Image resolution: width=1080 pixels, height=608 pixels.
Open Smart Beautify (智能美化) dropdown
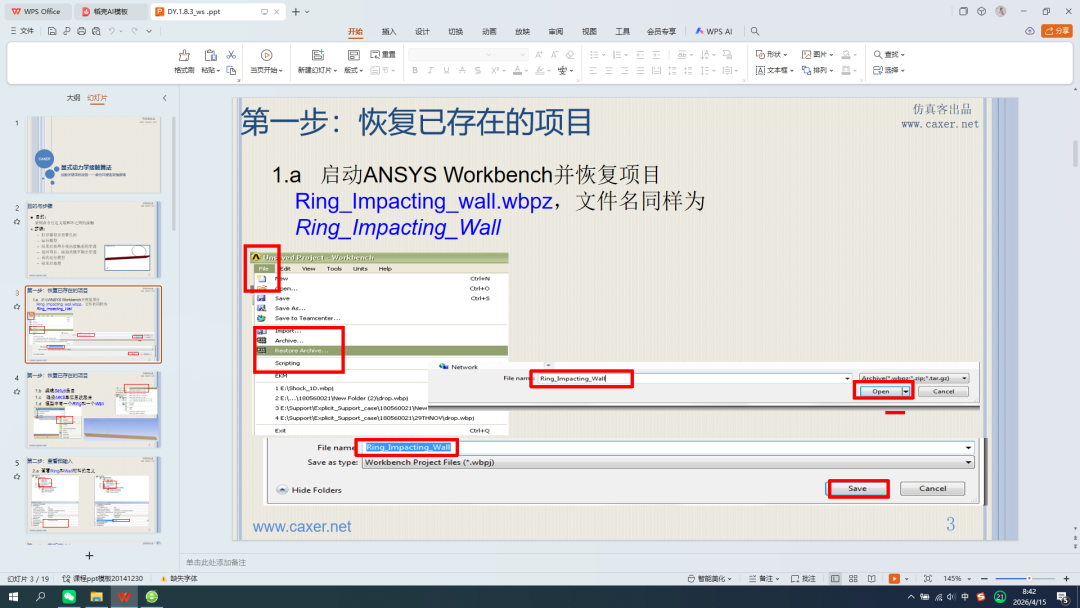(x=709, y=578)
